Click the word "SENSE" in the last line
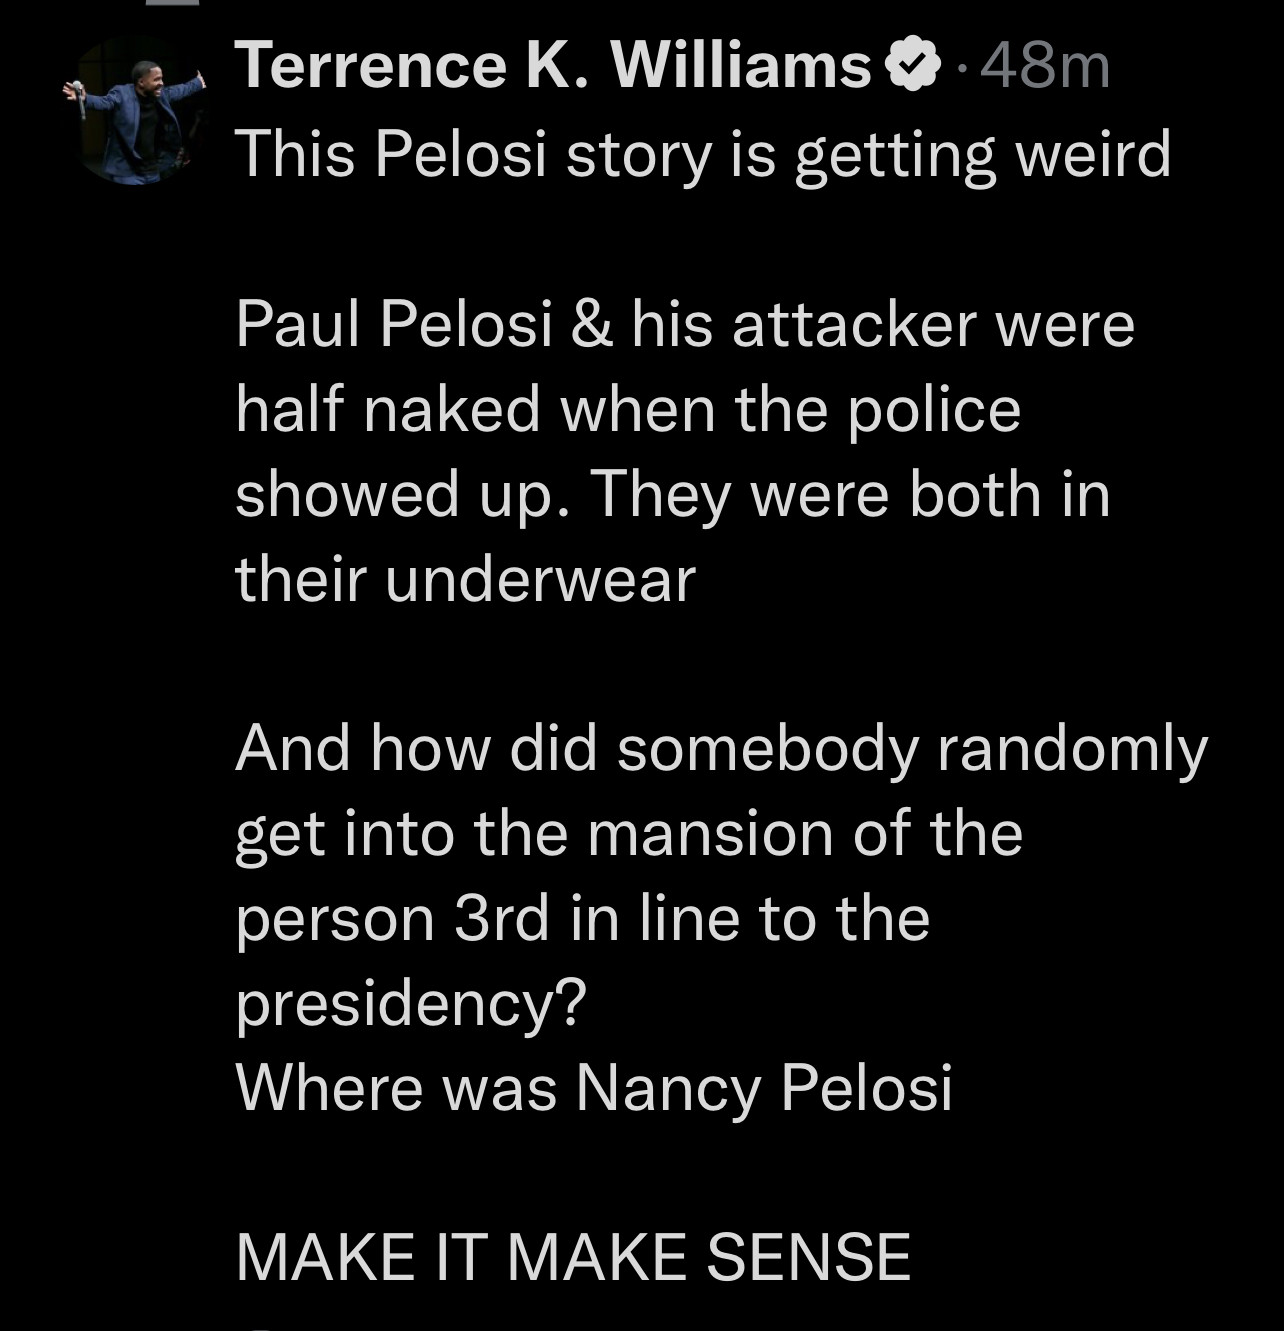Image resolution: width=1284 pixels, height=1331 pixels. (x=808, y=1256)
